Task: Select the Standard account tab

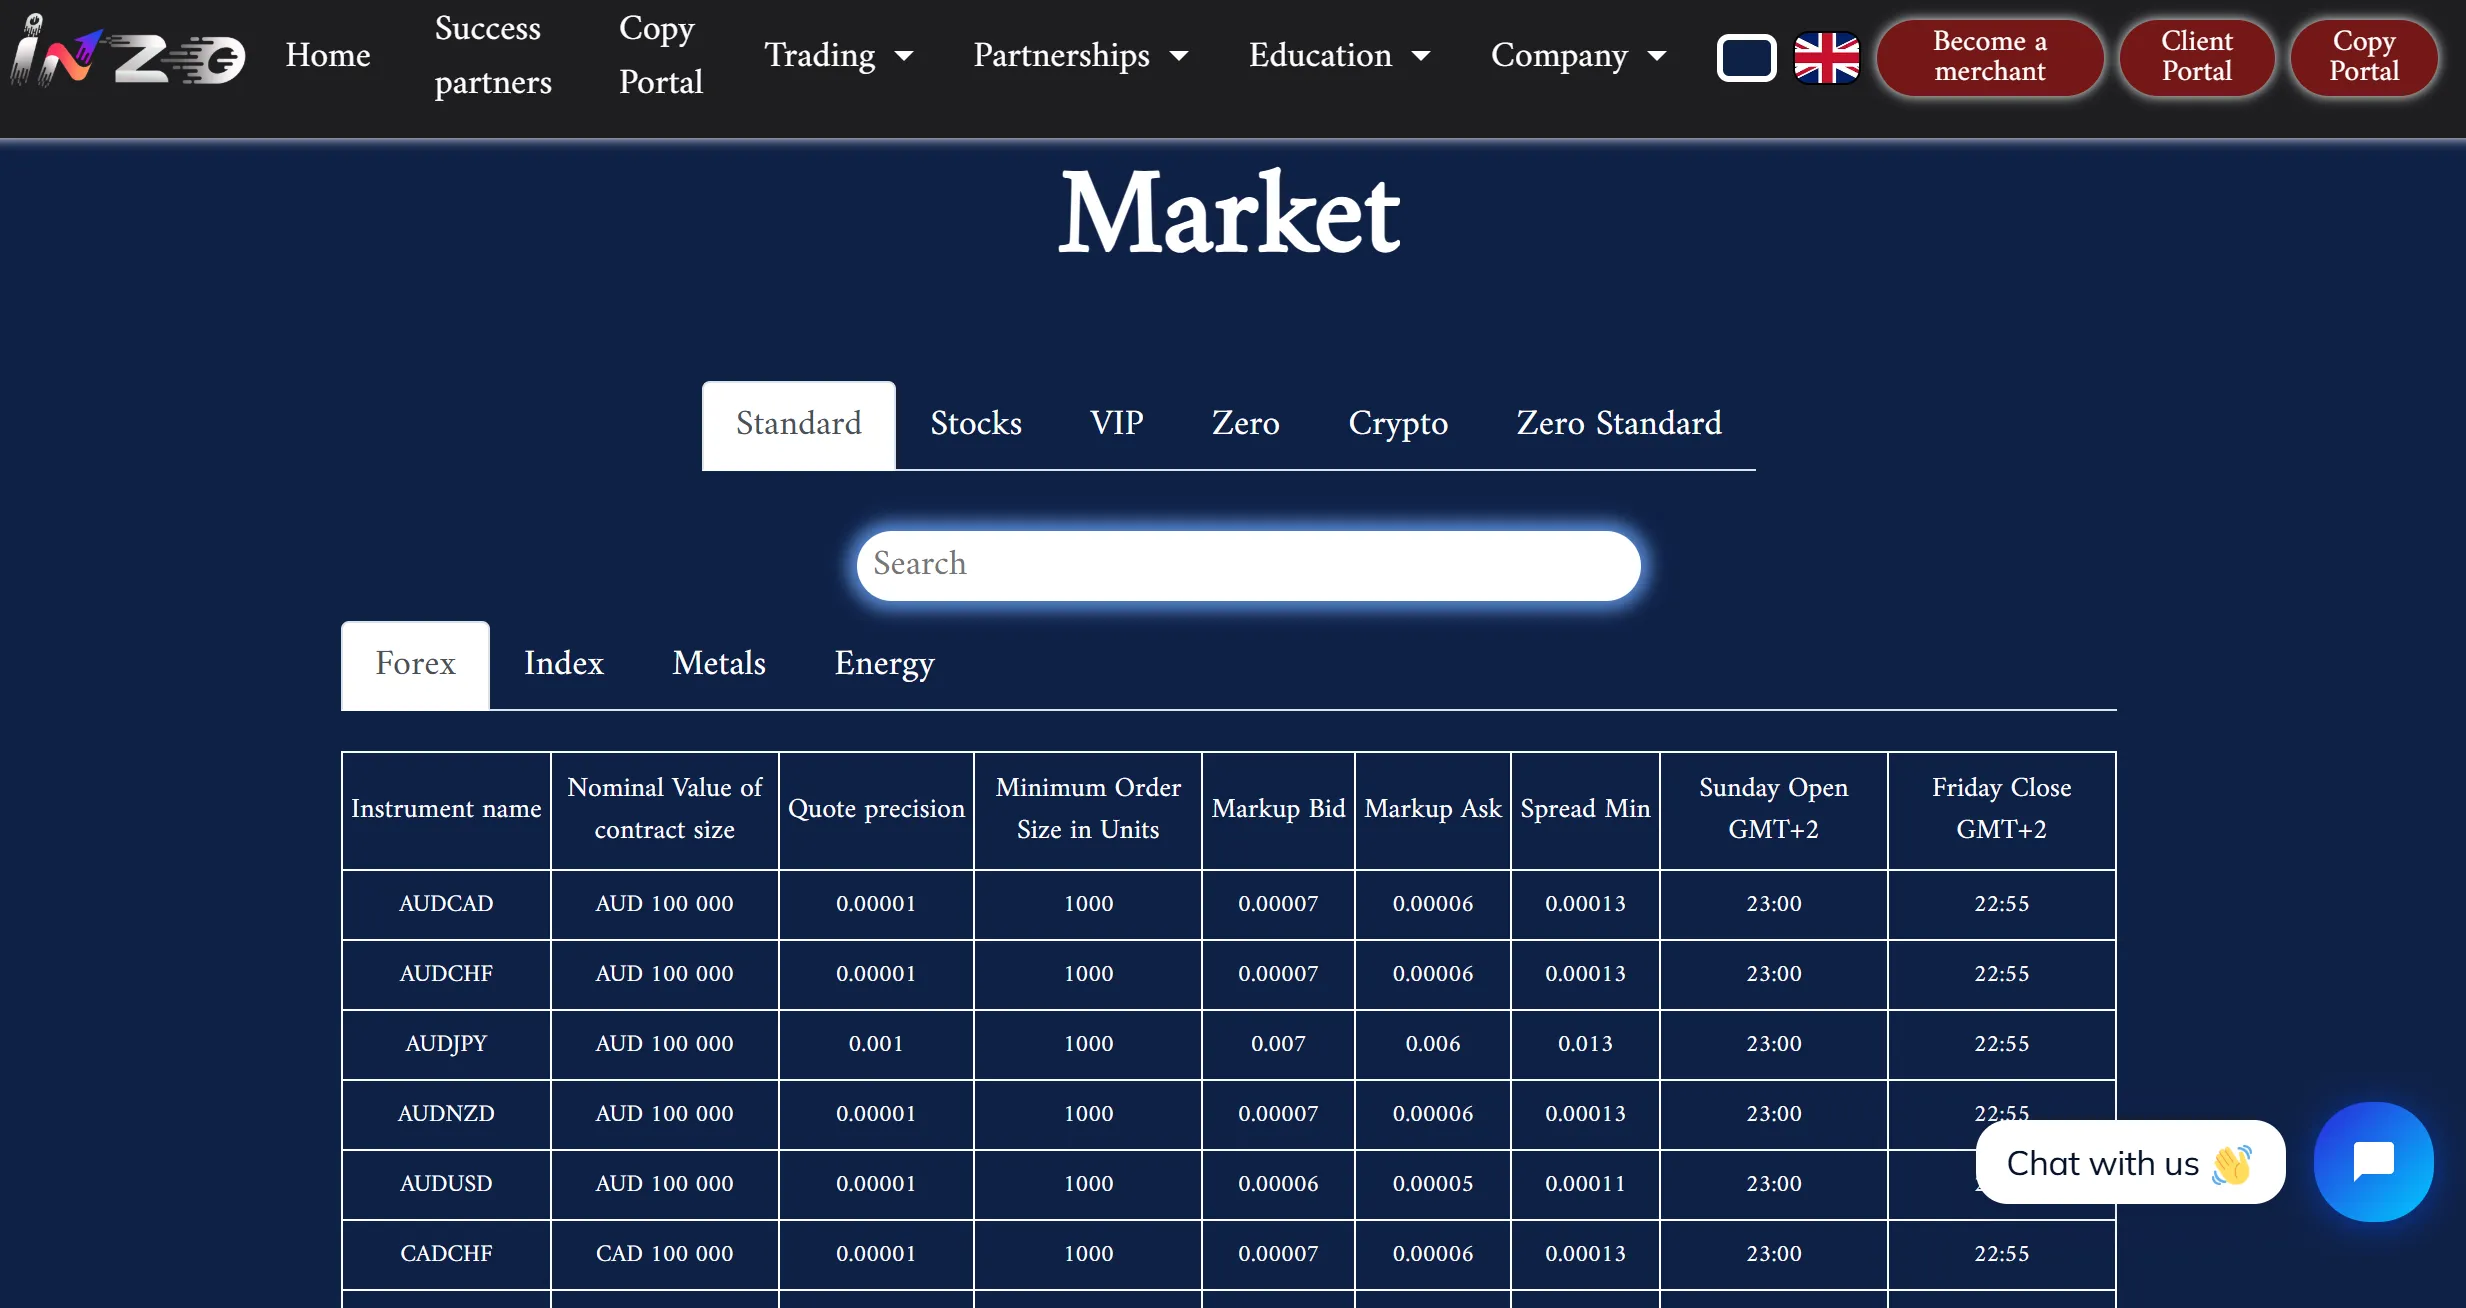Action: (798, 424)
